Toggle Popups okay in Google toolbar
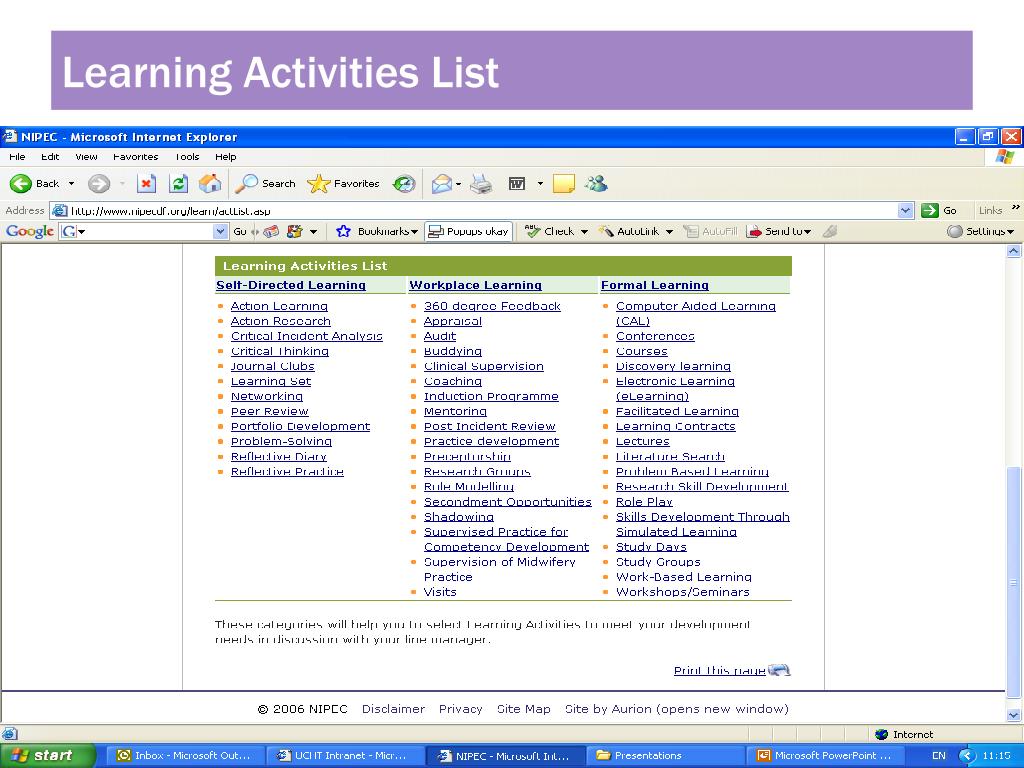 point(468,231)
